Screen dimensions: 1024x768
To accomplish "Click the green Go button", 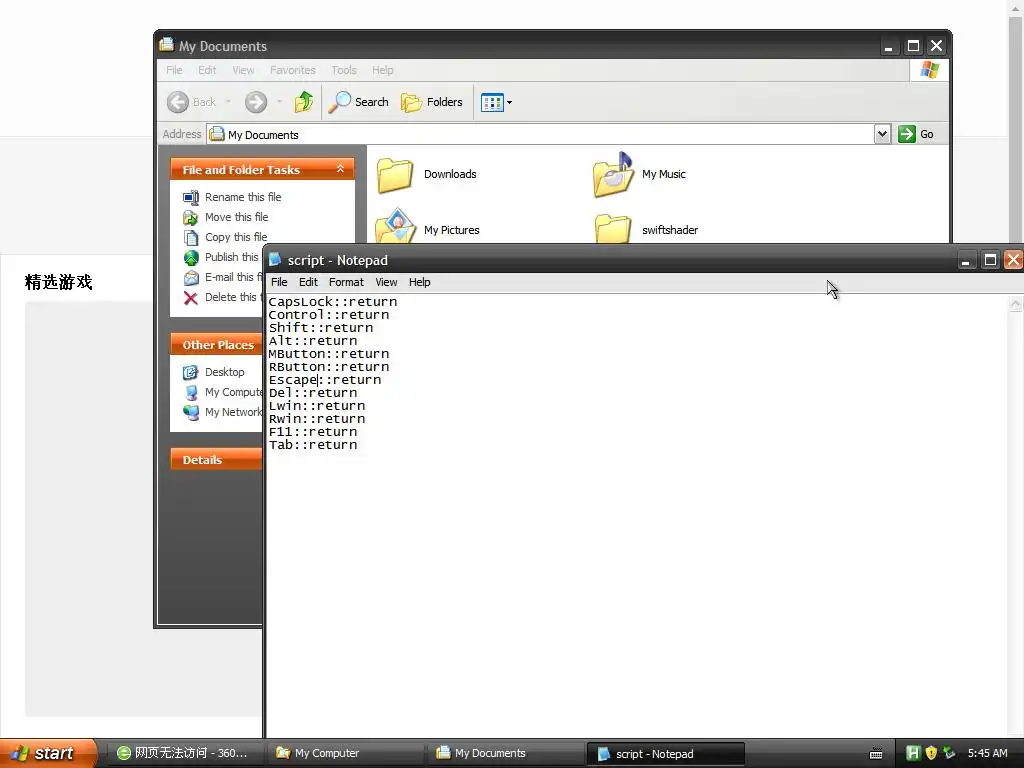I will pos(916,135).
